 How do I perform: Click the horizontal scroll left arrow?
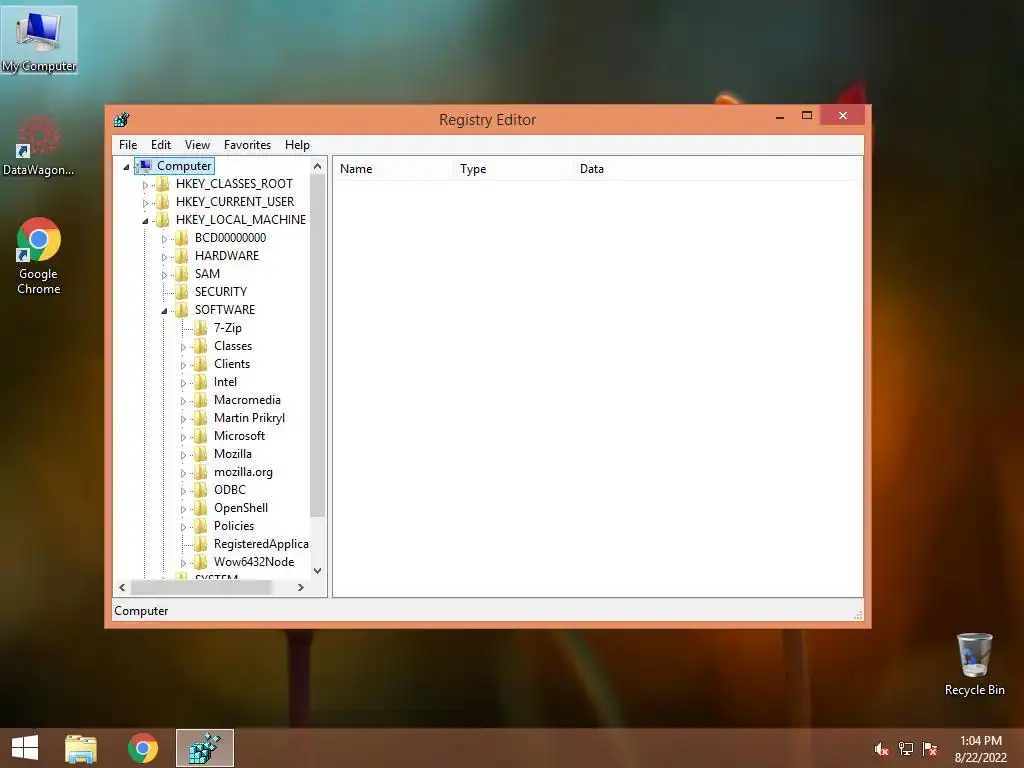tap(122, 588)
